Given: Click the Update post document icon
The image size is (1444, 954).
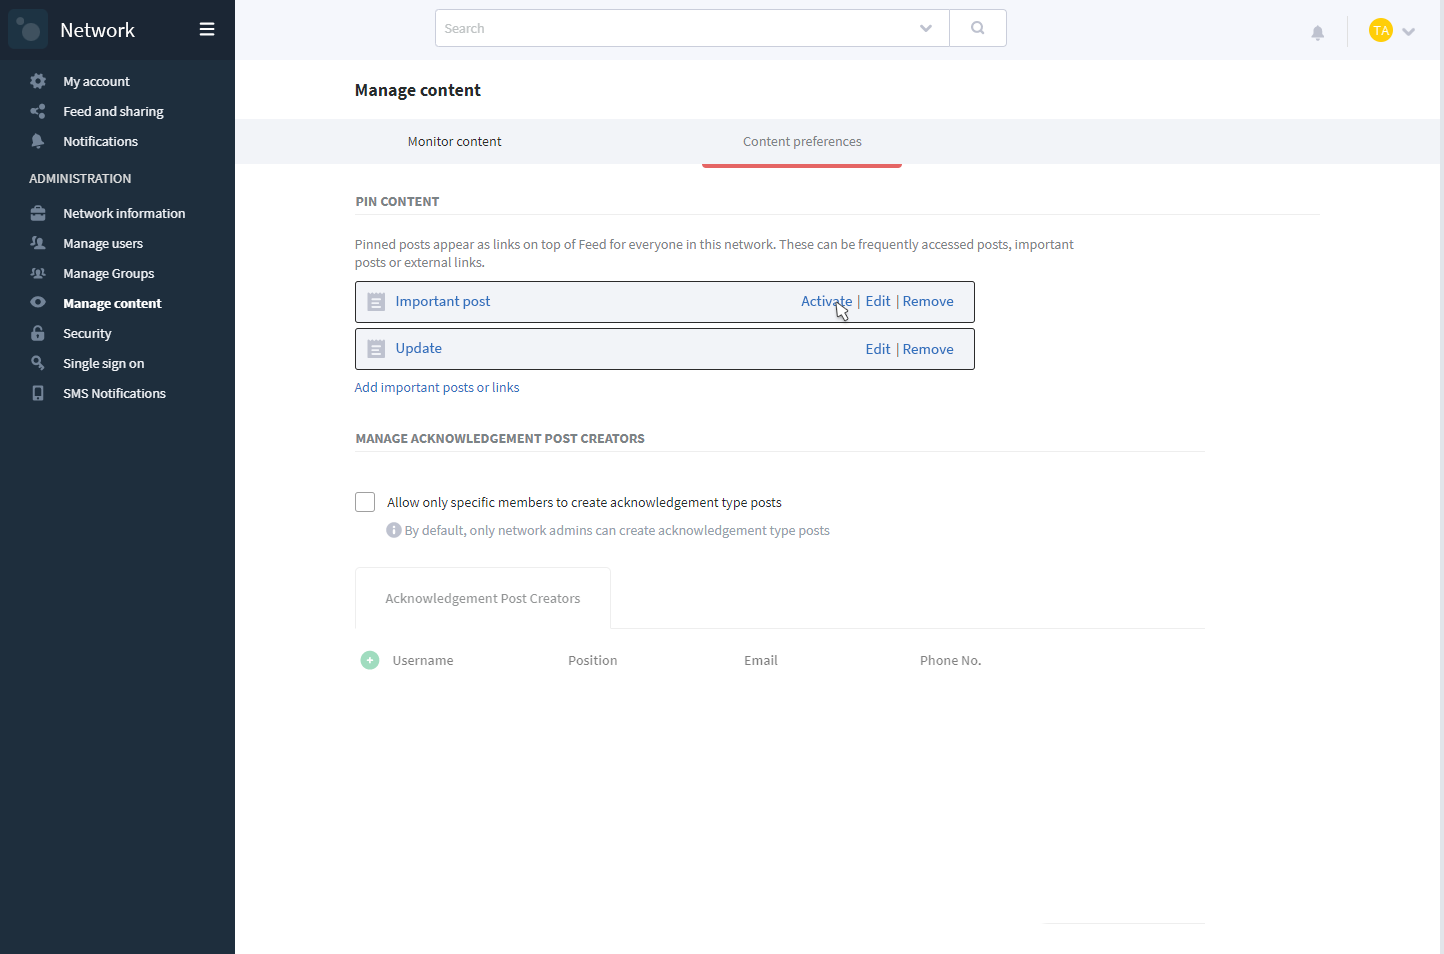Looking at the screenshot, I should [x=376, y=349].
